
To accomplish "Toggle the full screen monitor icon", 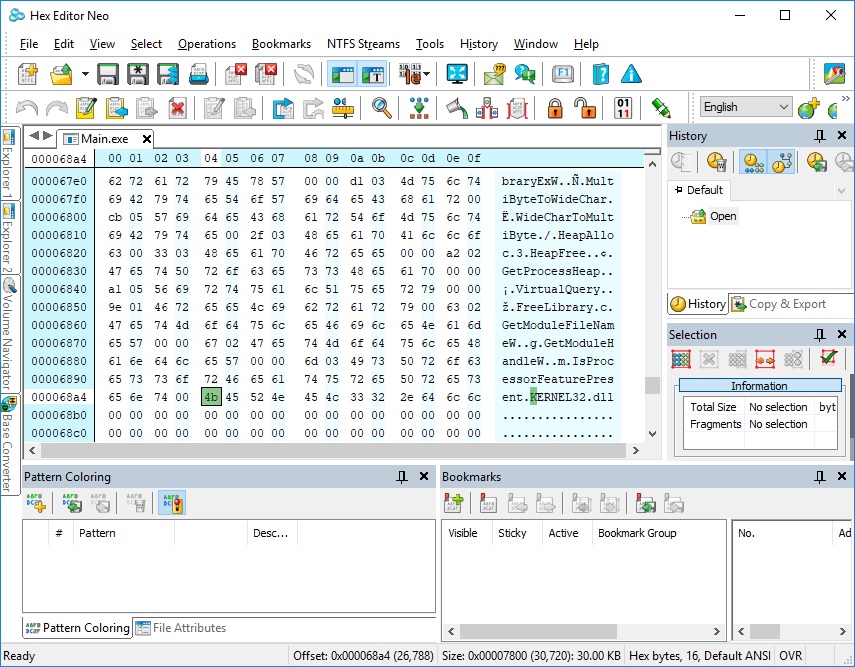I will click(x=457, y=74).
